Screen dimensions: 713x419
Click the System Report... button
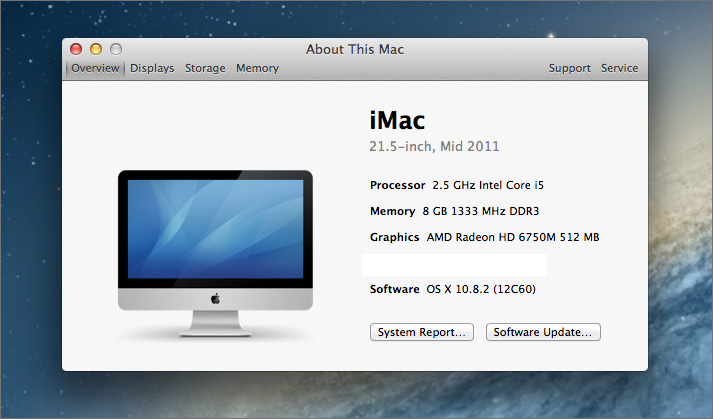tap(422, 332)
